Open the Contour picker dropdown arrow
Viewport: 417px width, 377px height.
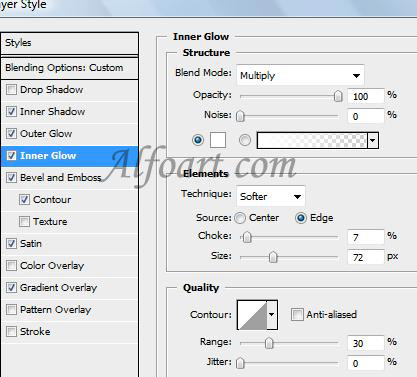272,314
